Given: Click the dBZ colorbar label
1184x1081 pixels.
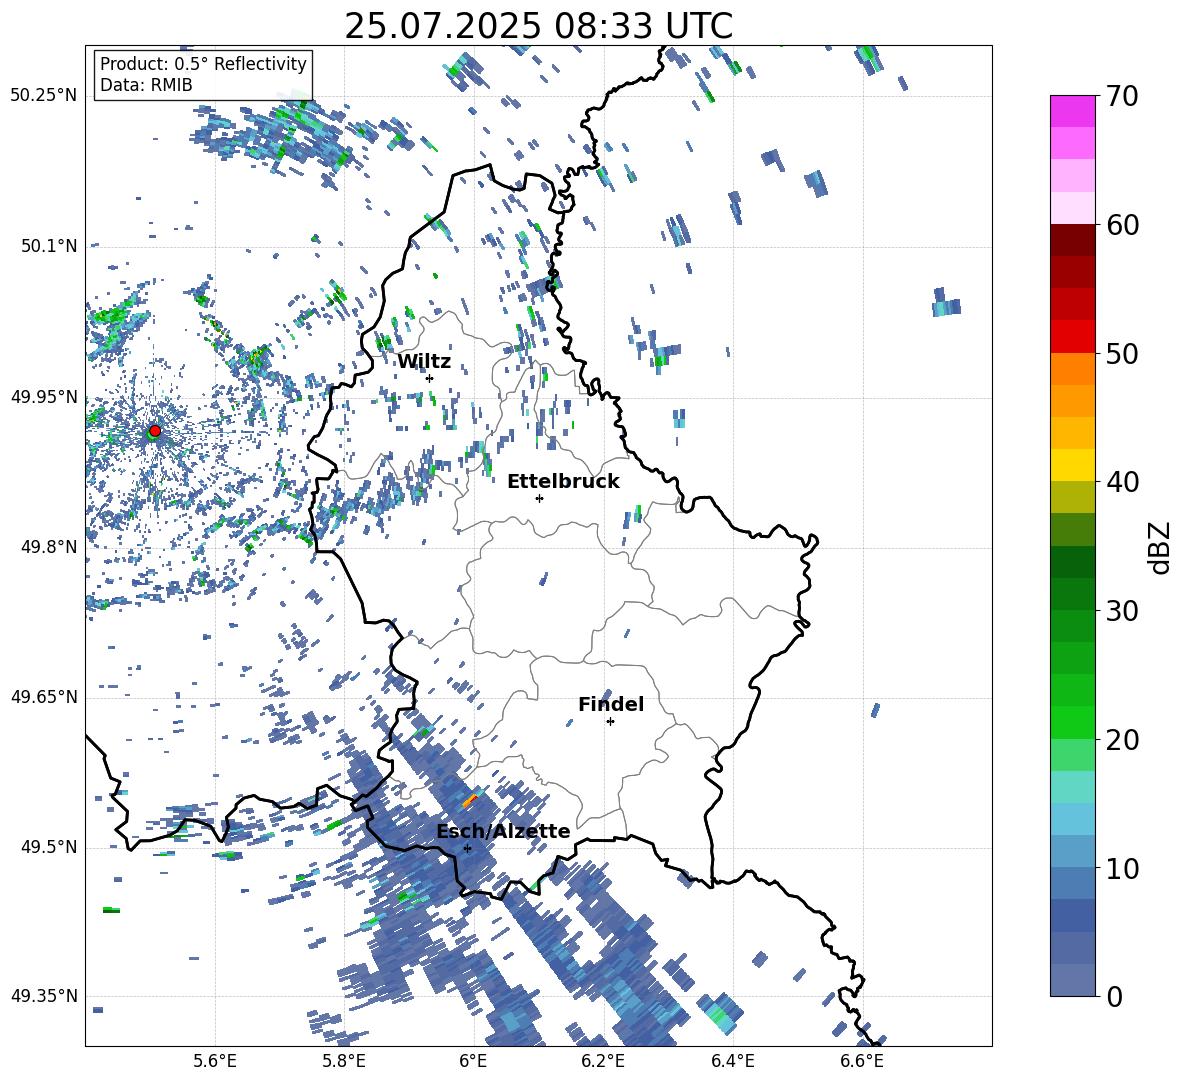Looking at the screenshot, I should (x=1161, y=547).
